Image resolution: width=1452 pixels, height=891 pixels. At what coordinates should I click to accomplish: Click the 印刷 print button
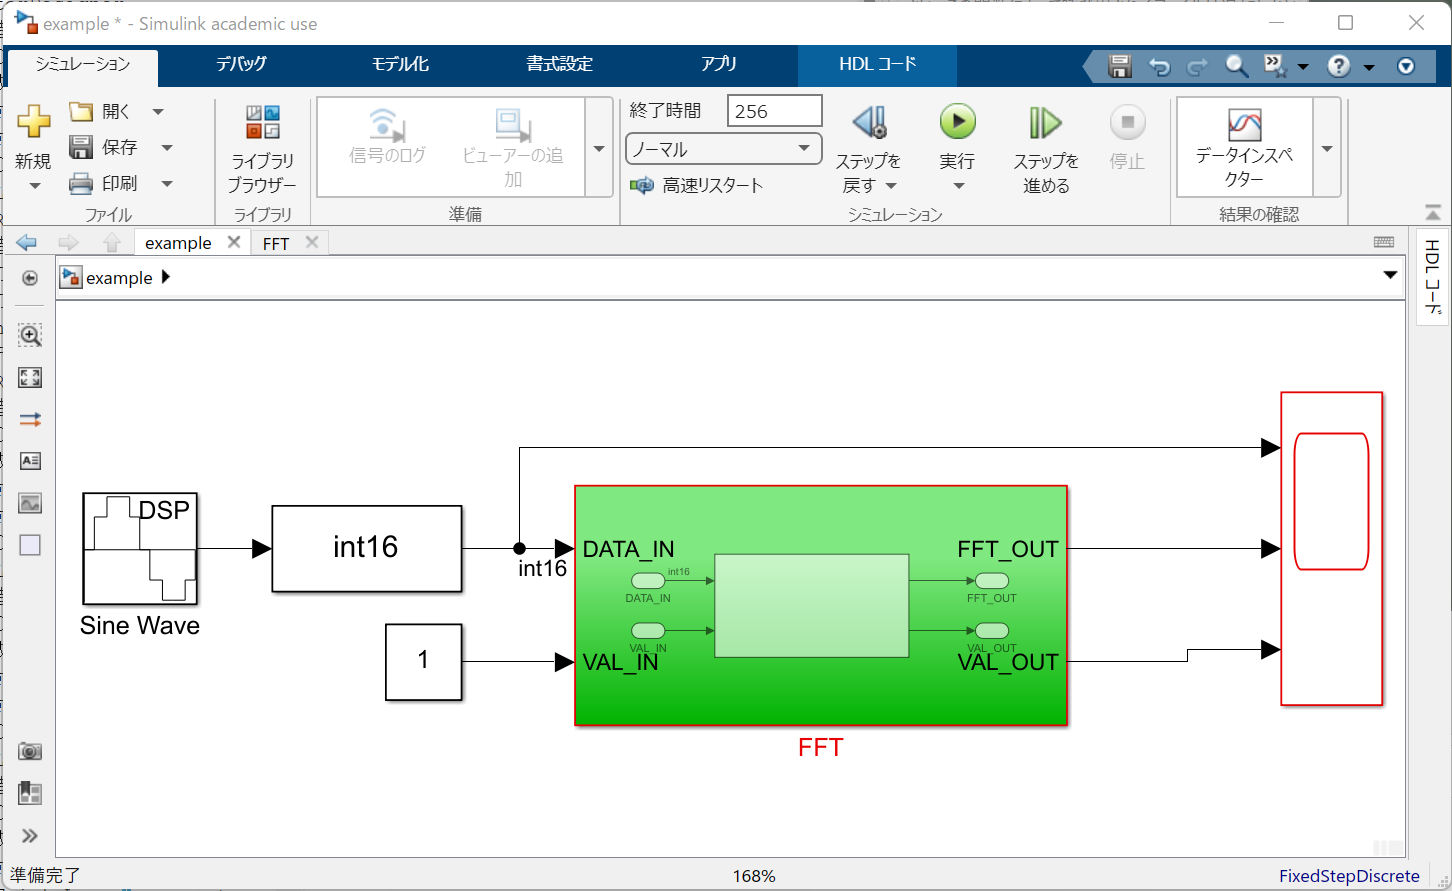pos(105,184)
